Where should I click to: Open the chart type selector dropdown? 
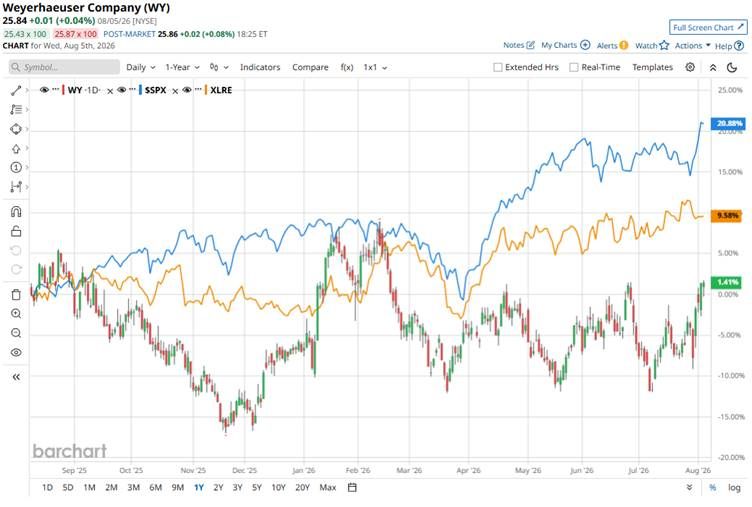219,67
